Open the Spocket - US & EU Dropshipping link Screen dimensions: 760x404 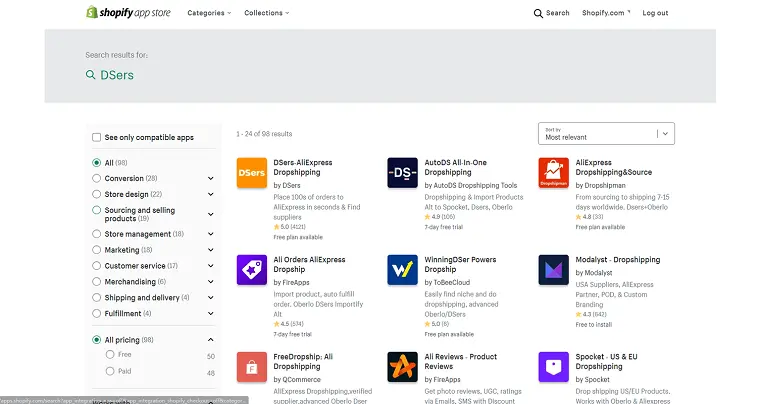click(x=606, y=361)
